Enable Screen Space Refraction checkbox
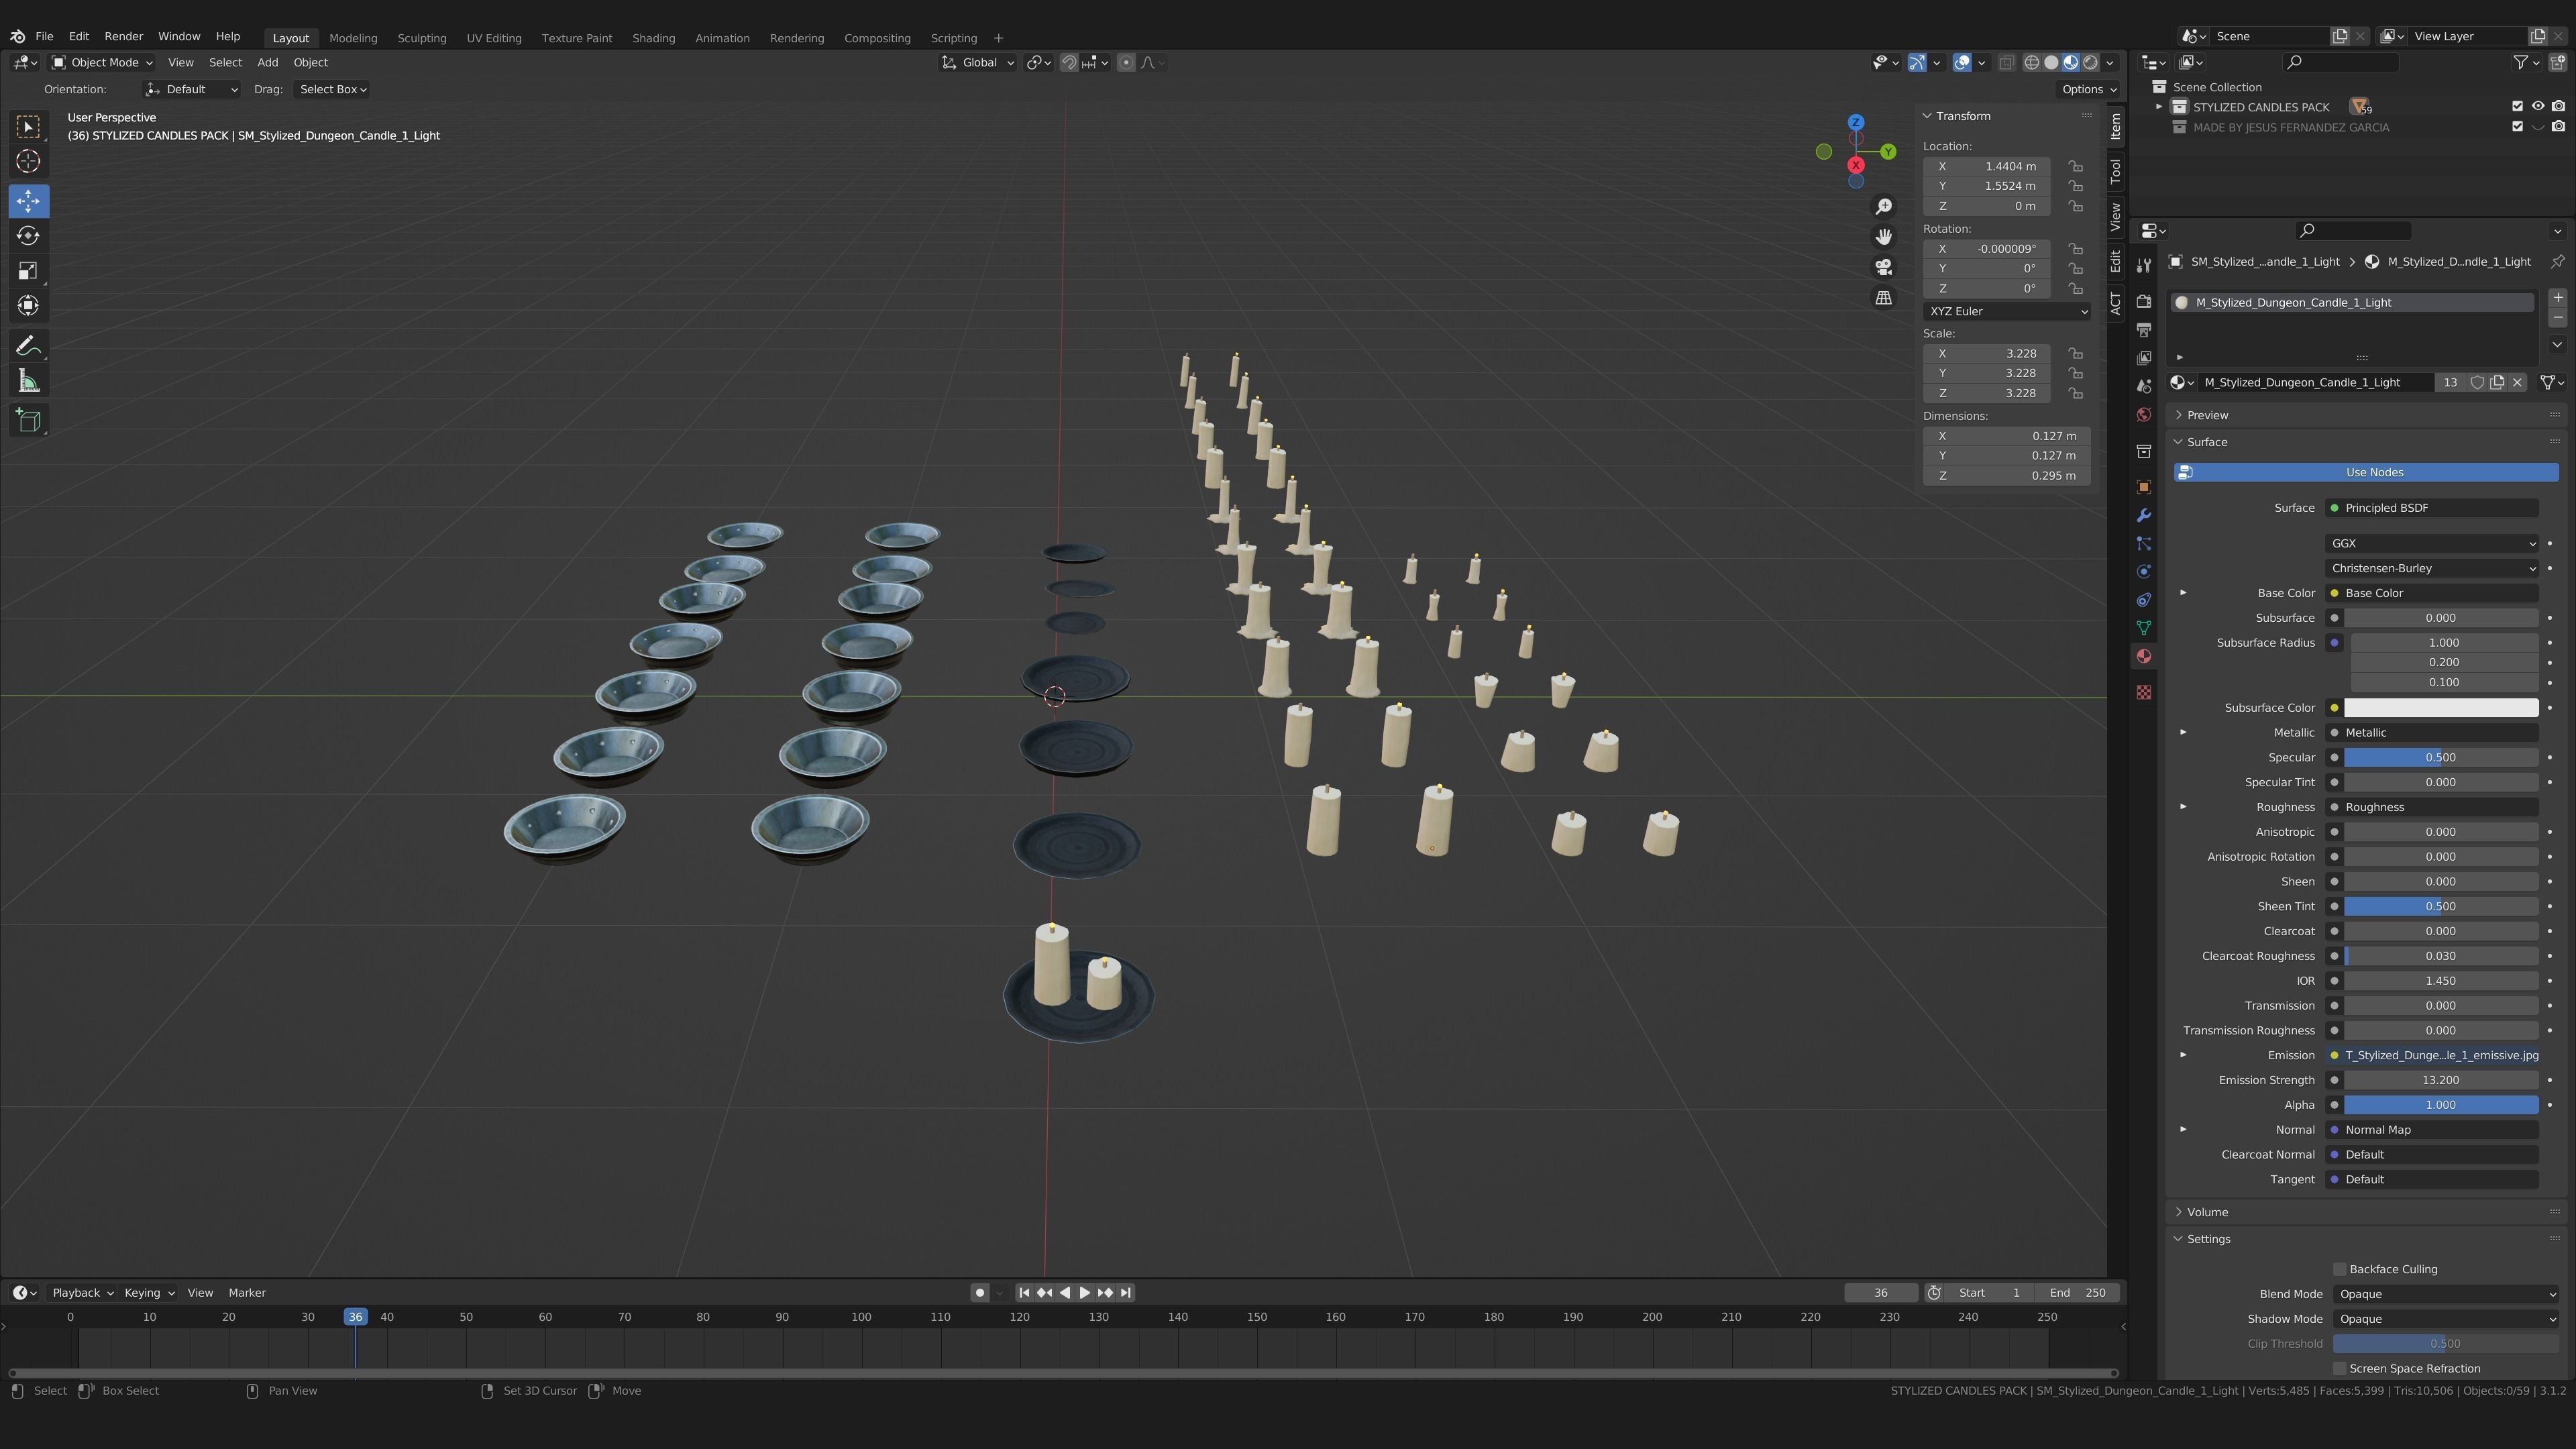Viewport: 2576px width, 1449px height. [x=2339, y=1368]
